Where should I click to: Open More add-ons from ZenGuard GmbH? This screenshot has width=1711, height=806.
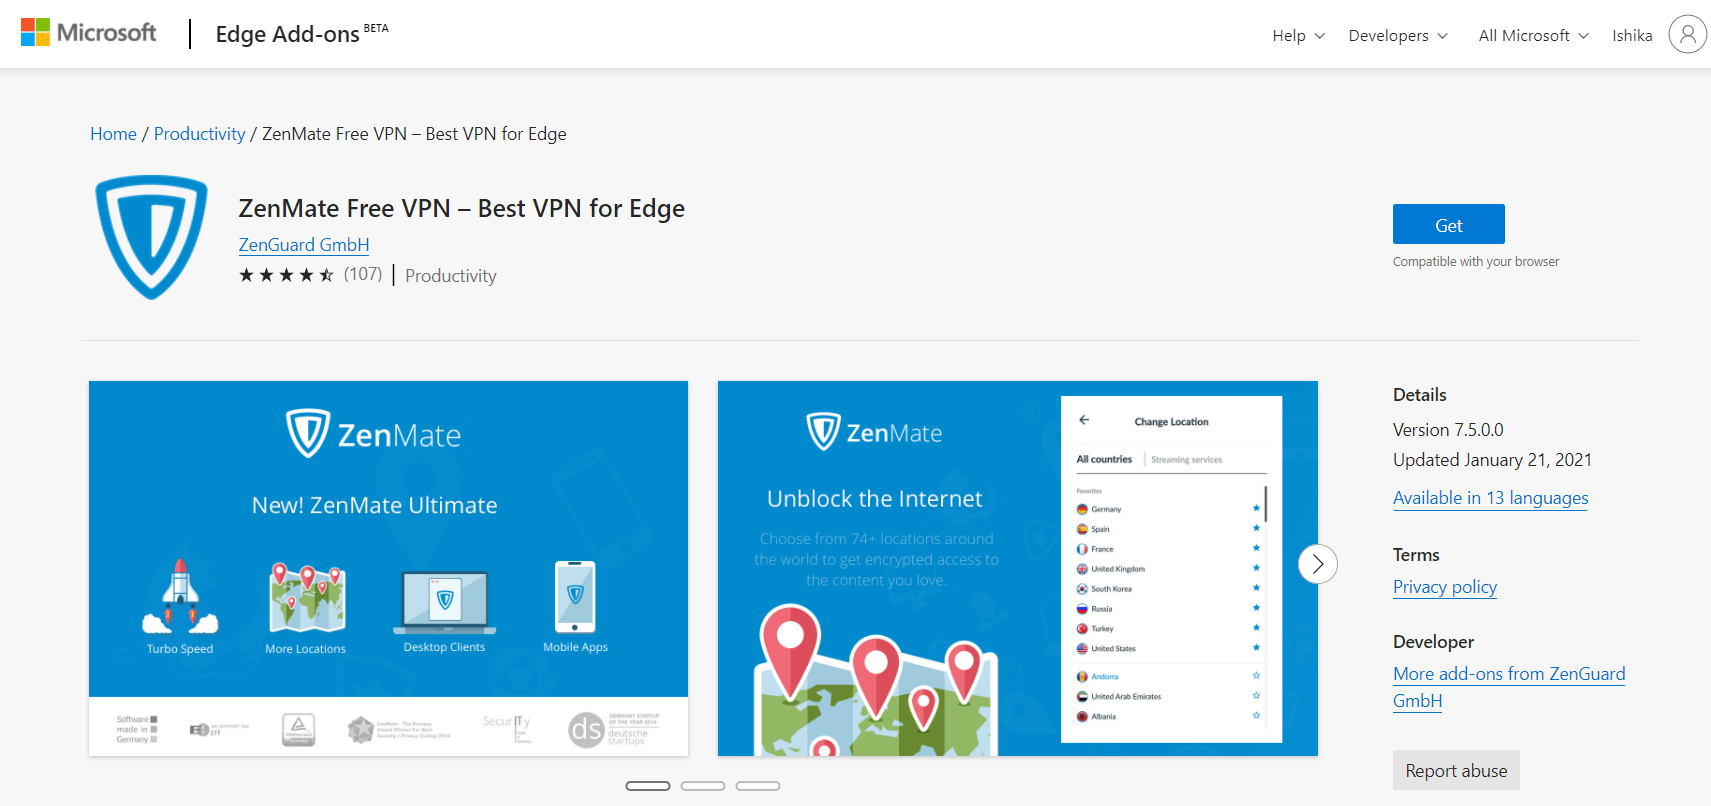[1509, 687]
